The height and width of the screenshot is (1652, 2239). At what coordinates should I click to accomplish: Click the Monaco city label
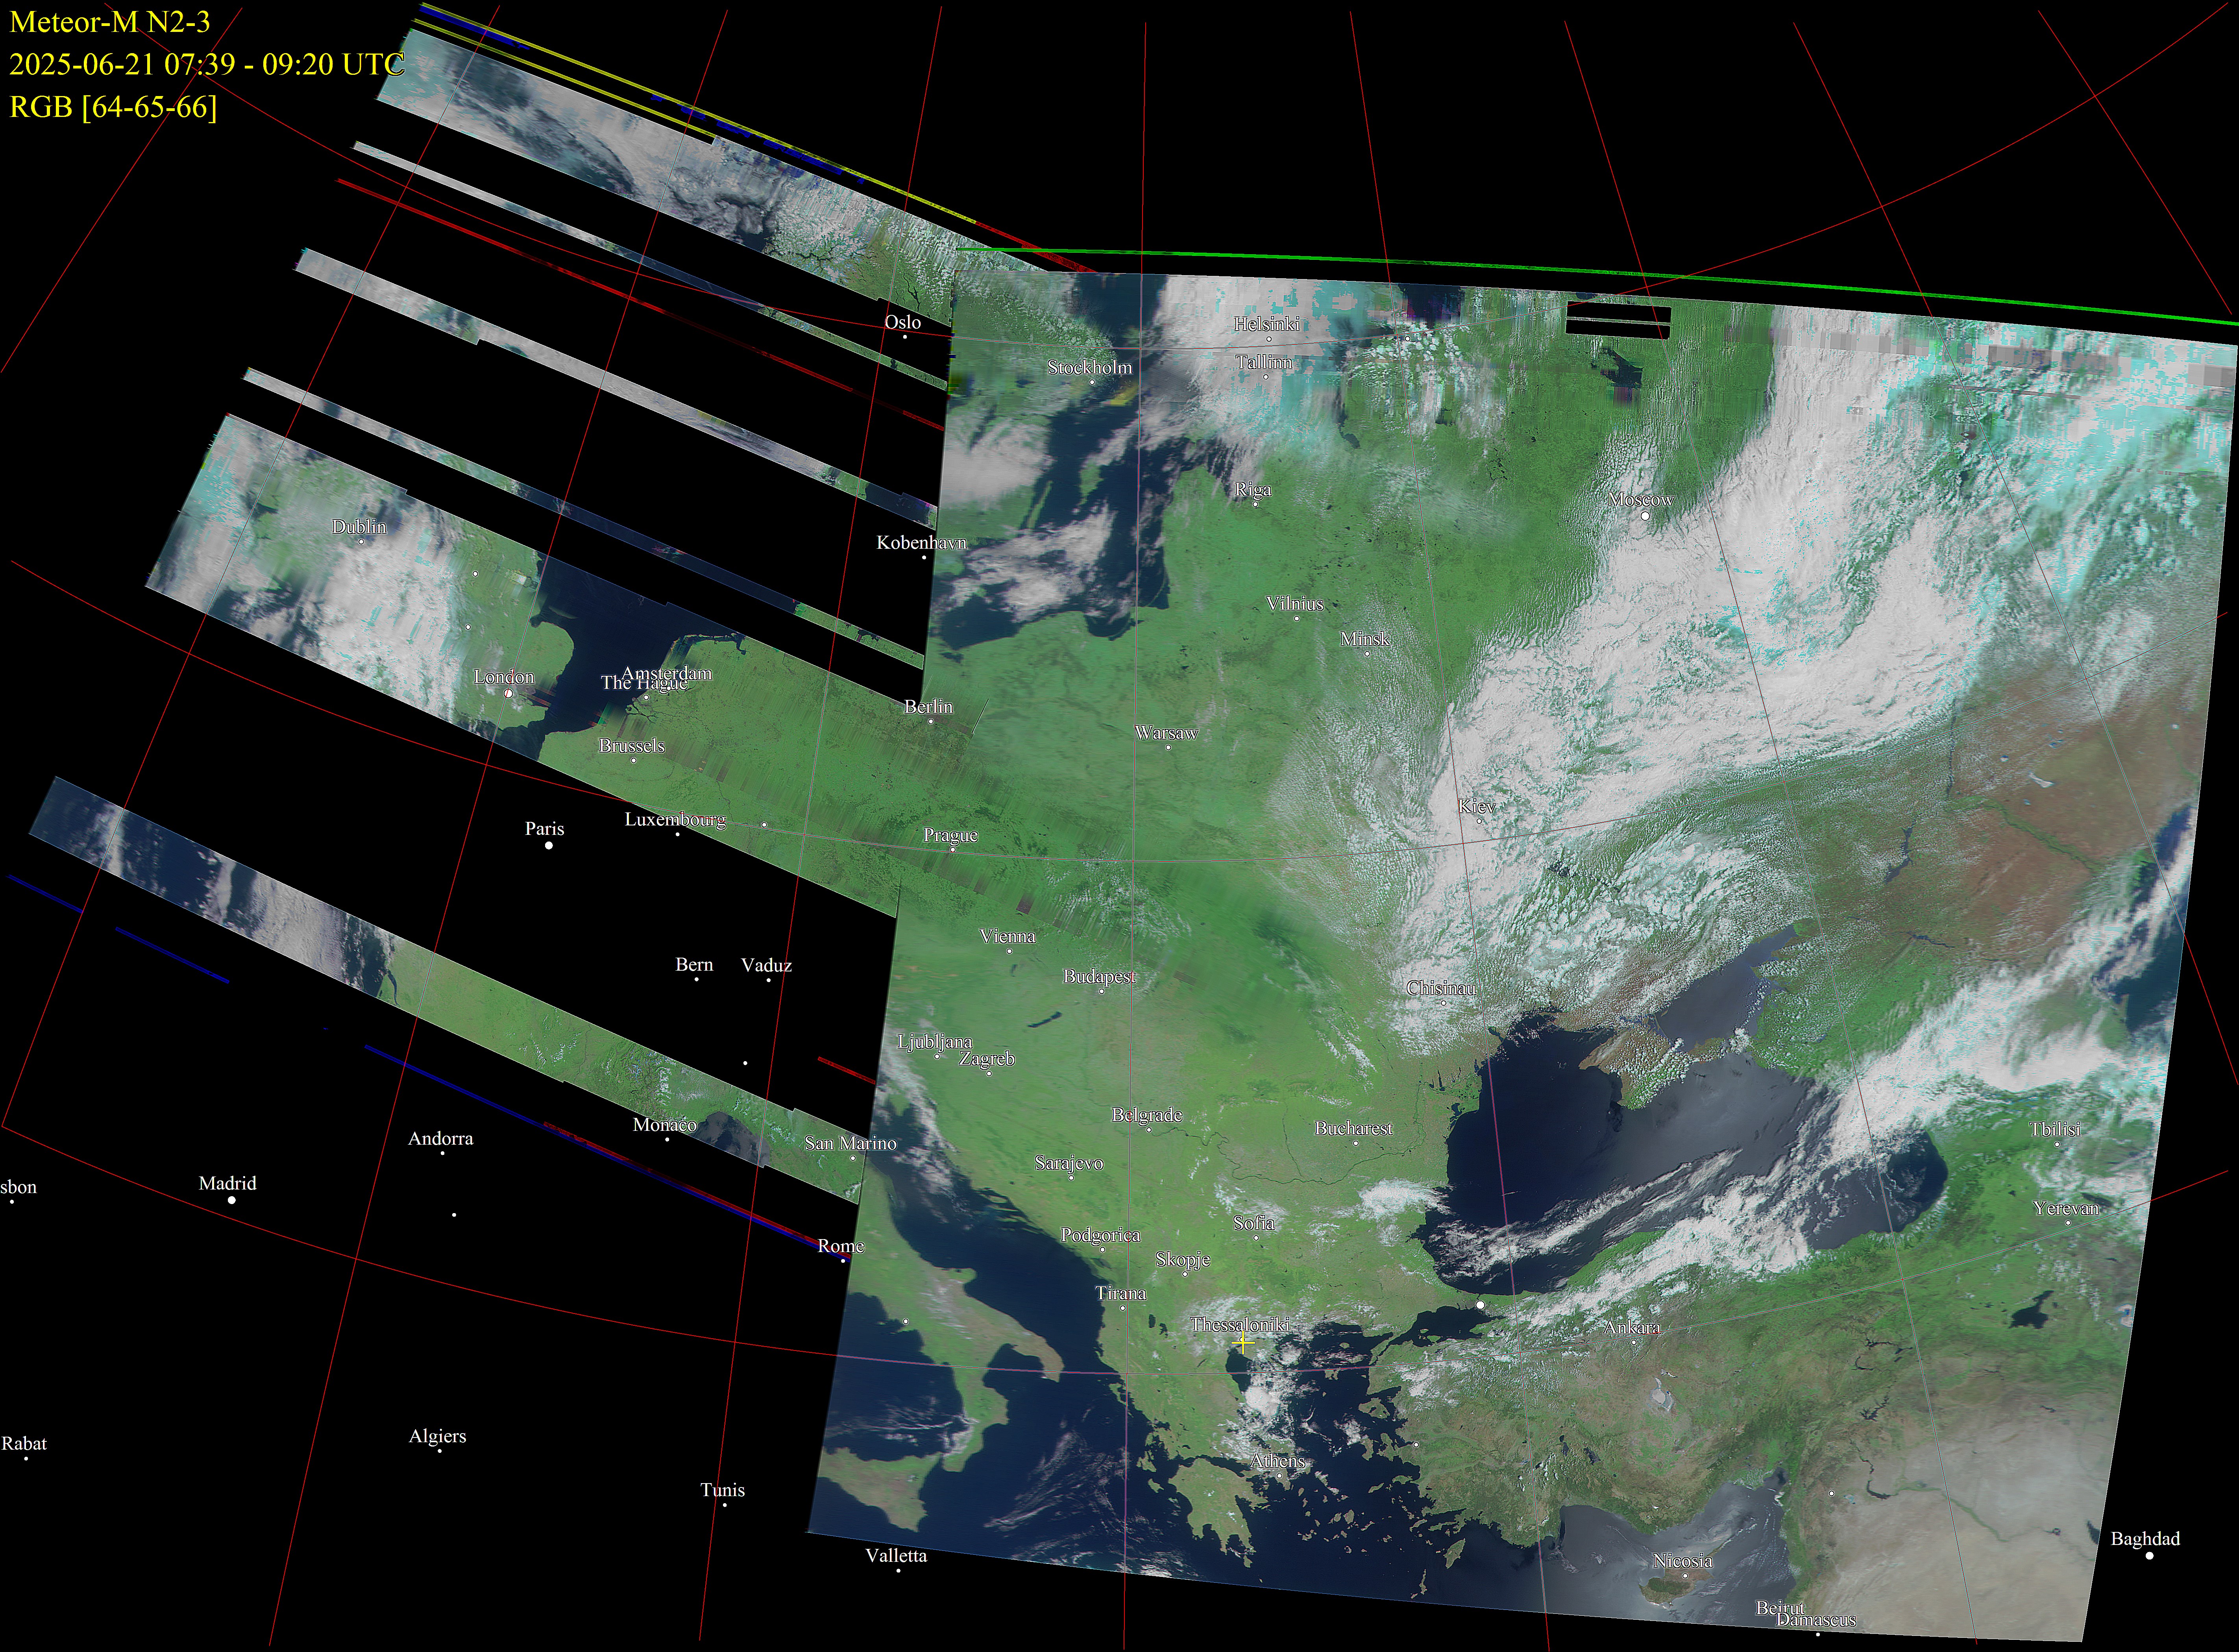point(665,1126)
